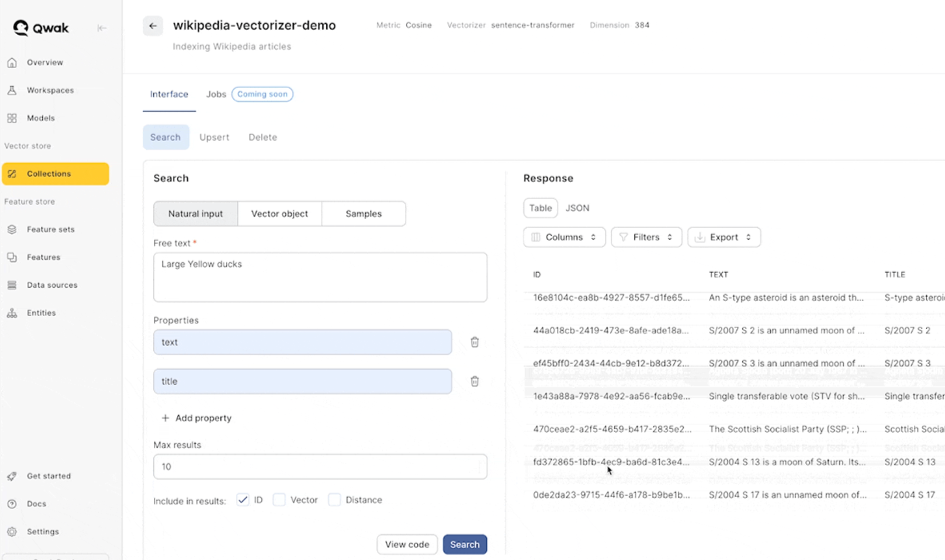Collapse the sidebar using the collapse icon

point(102,28)
